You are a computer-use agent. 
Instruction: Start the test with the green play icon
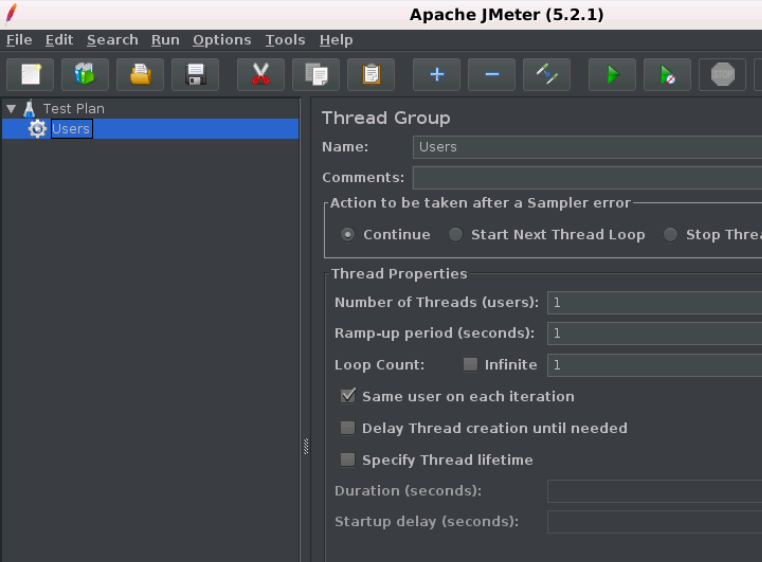612,74
